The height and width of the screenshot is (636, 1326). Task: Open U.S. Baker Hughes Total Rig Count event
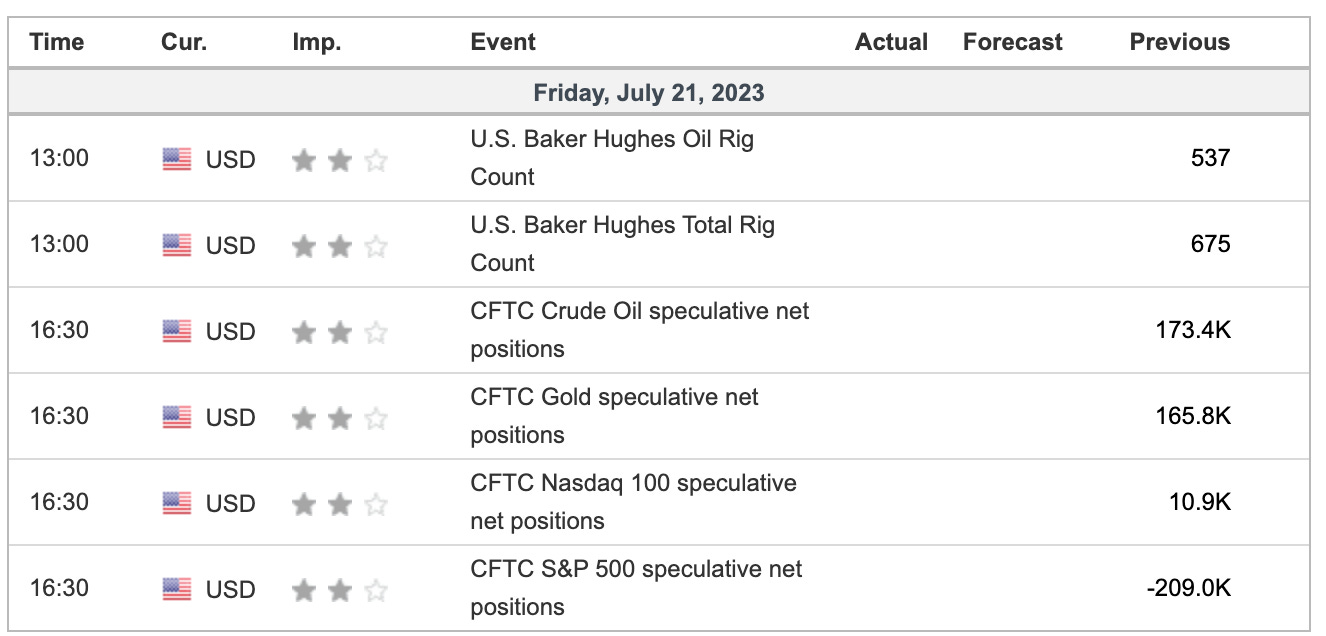click(x=622, y=244)
